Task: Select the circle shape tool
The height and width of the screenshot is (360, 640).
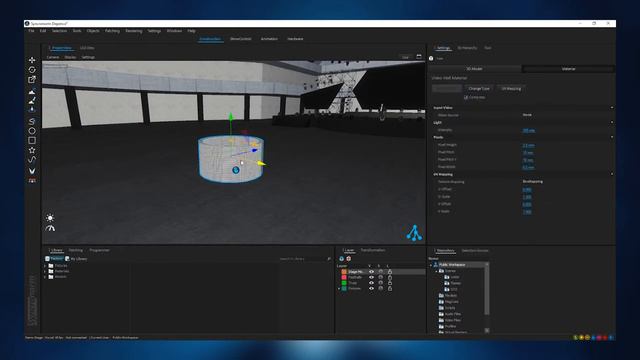Action: coord(32,131)
